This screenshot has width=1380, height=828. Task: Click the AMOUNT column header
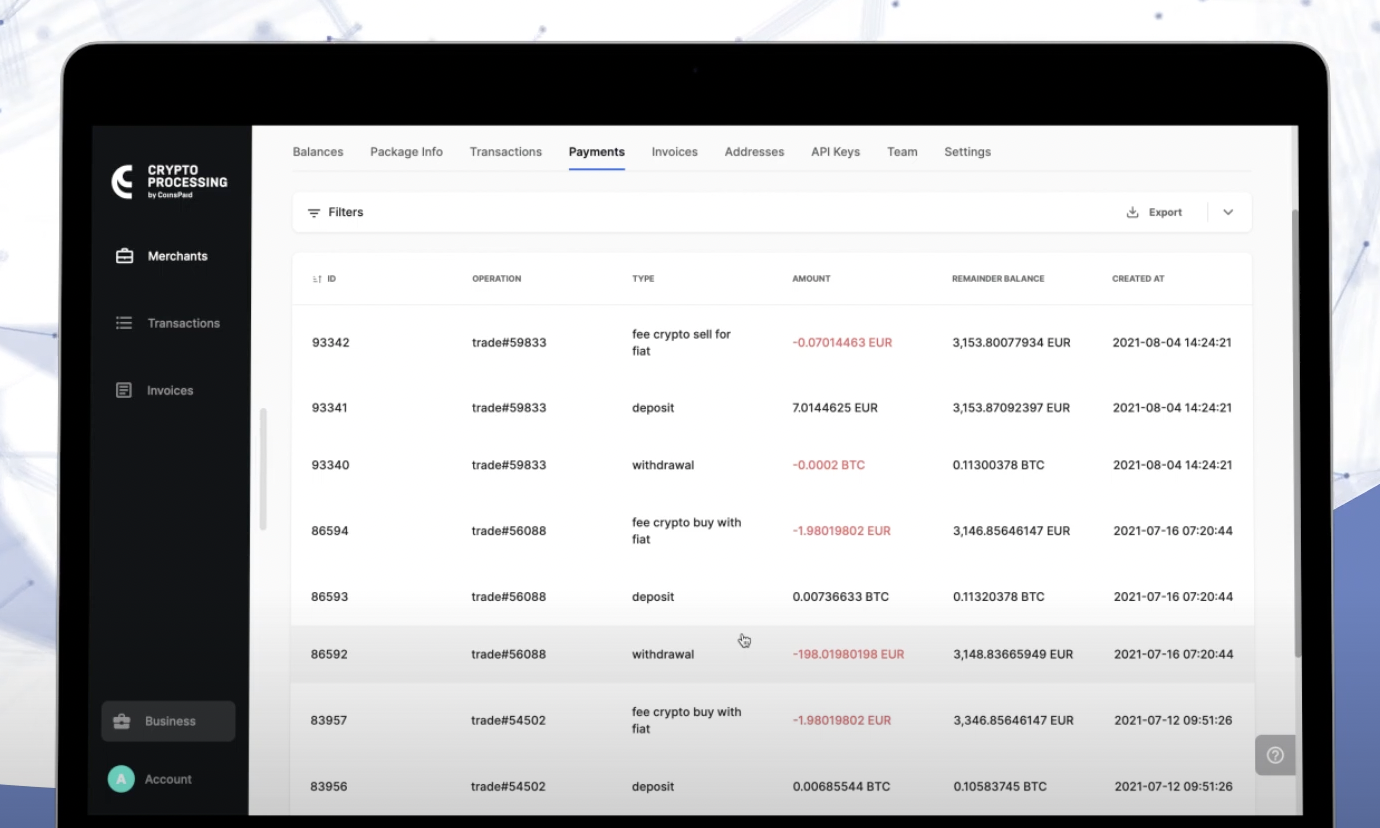[x=811, y=279]
